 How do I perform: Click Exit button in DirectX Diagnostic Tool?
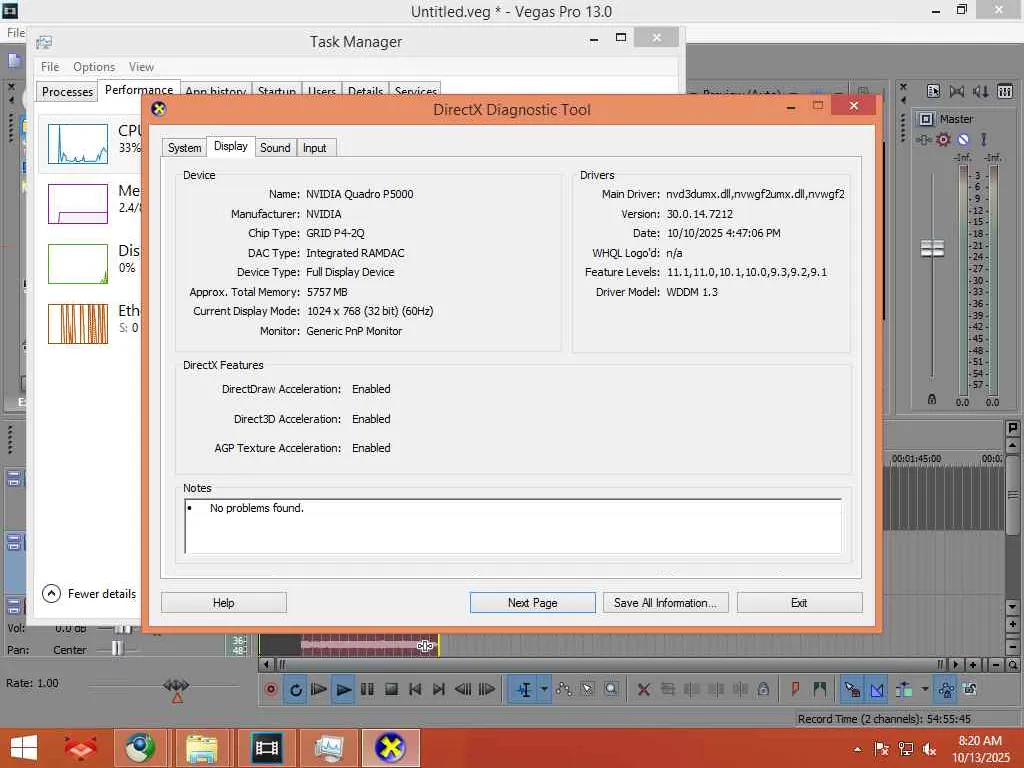[x=799, y=603]
